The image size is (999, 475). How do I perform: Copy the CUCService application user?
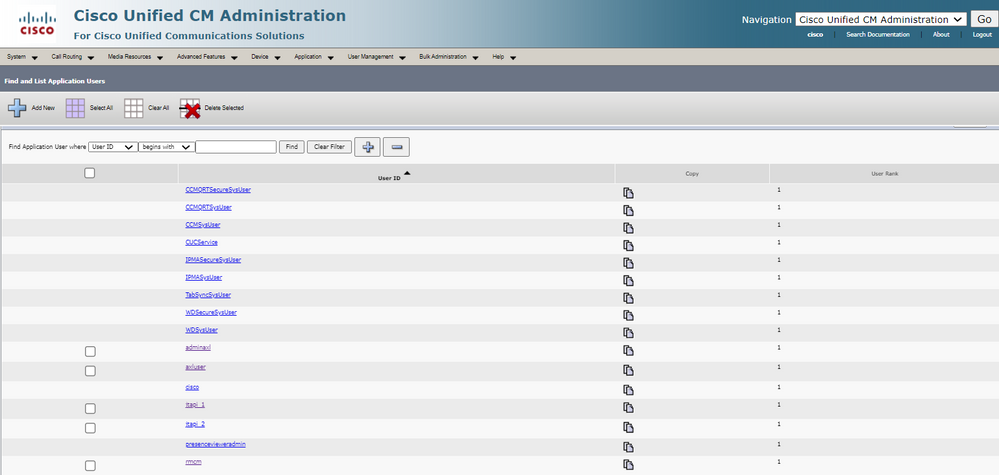click(628, 245)
